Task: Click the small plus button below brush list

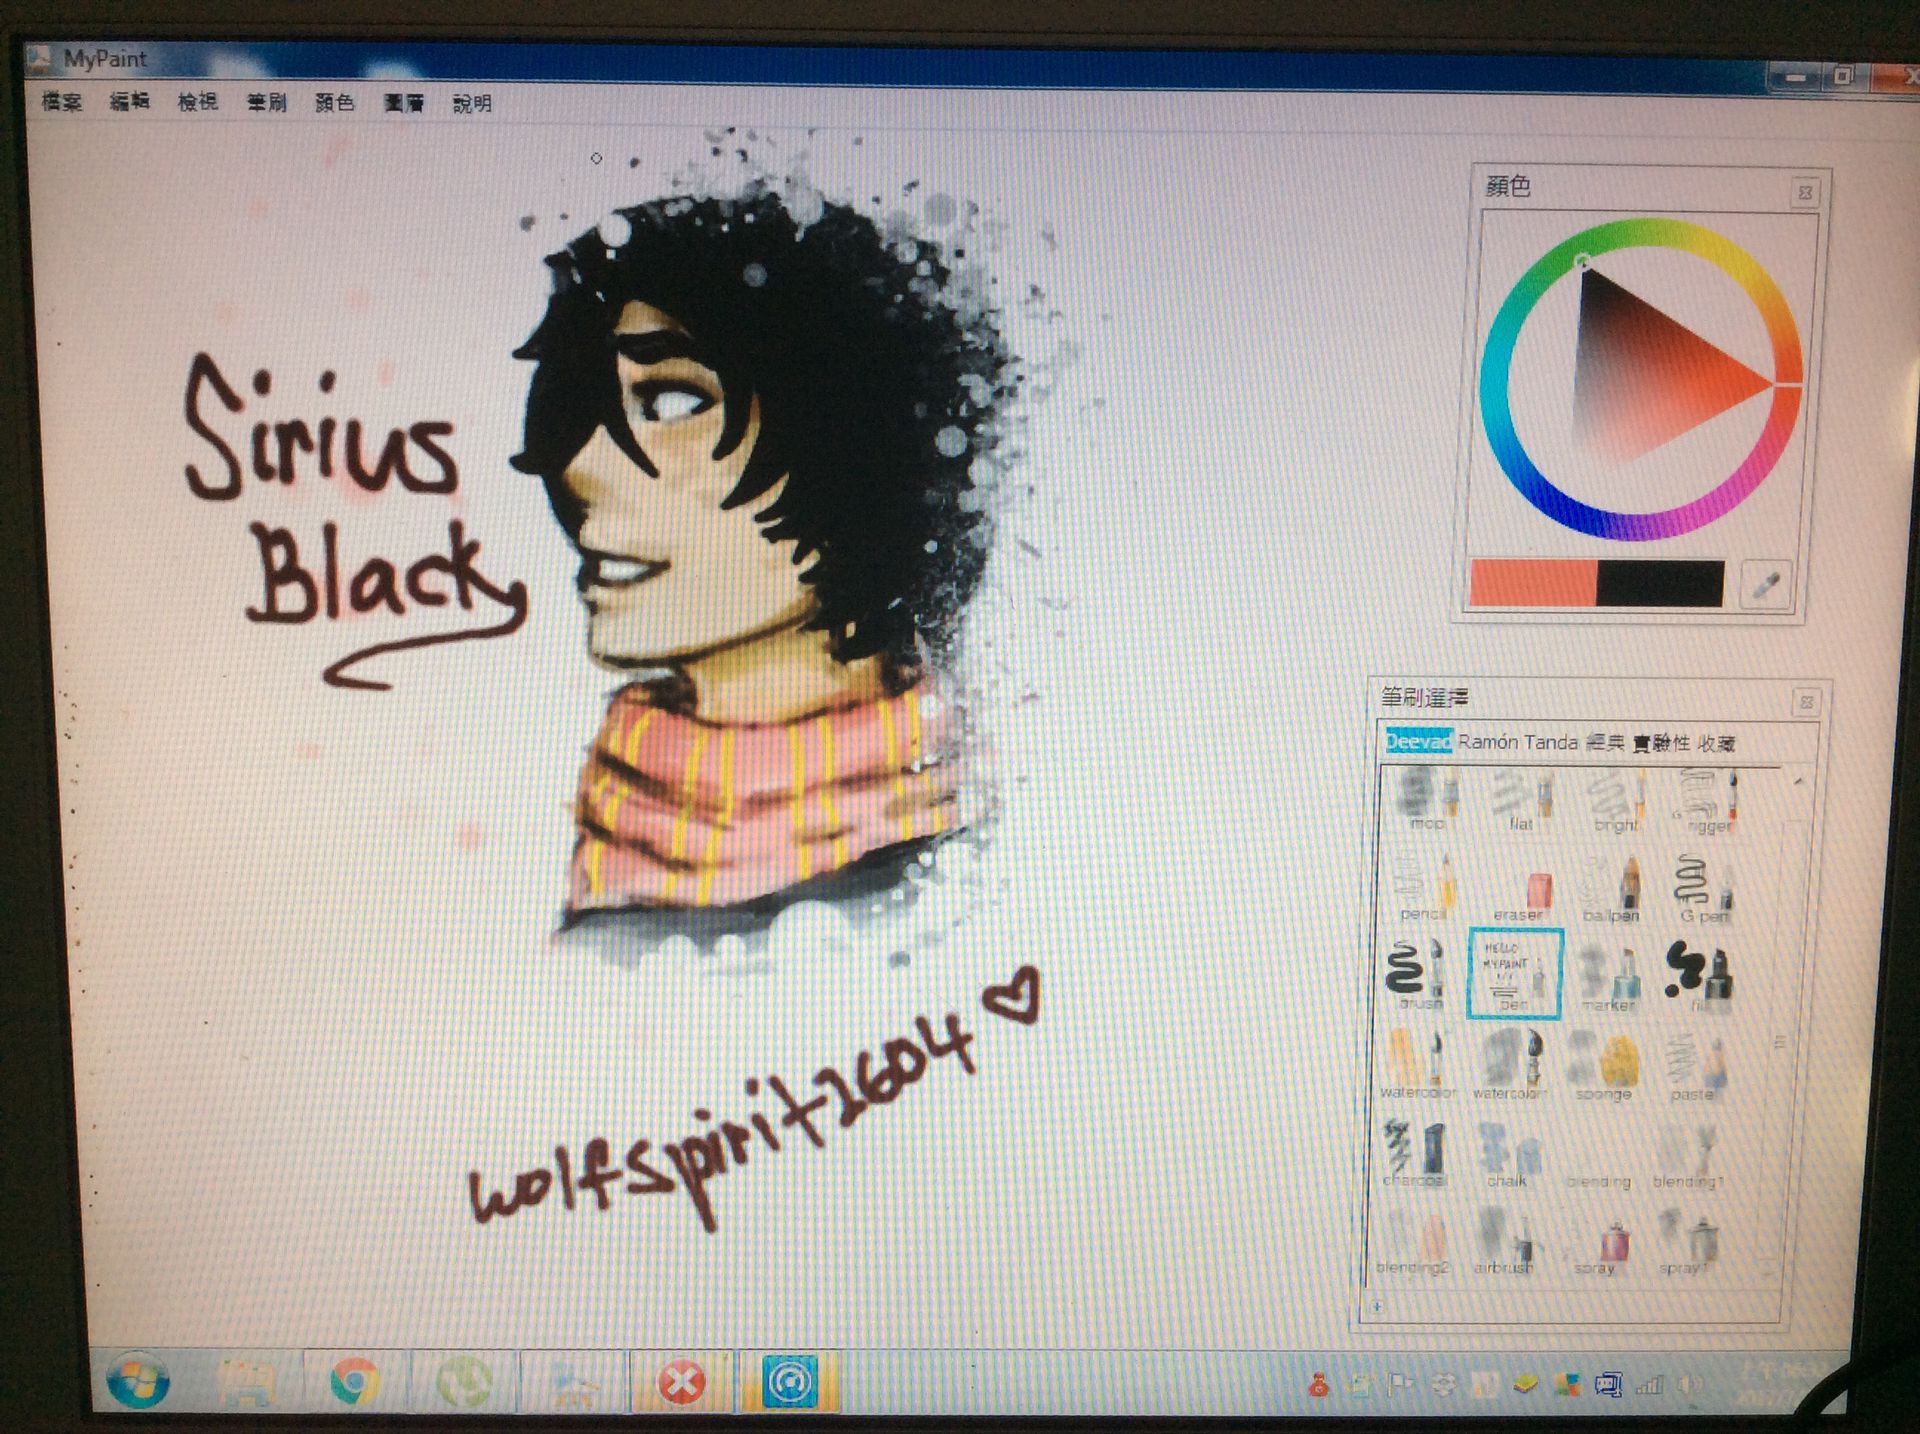Action: (1377, 1306)
